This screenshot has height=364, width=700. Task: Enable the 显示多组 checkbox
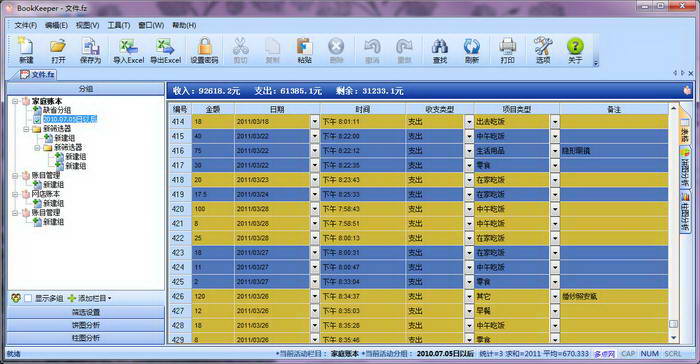click(28, 298)
